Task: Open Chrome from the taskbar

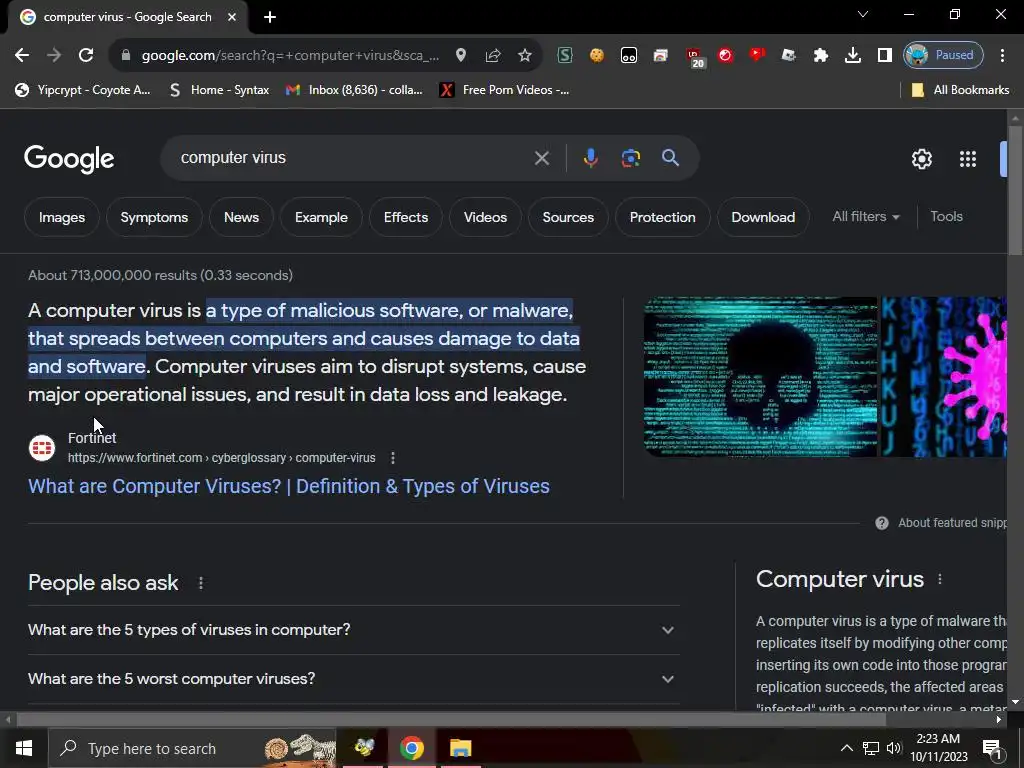Action: coord(411,748)
